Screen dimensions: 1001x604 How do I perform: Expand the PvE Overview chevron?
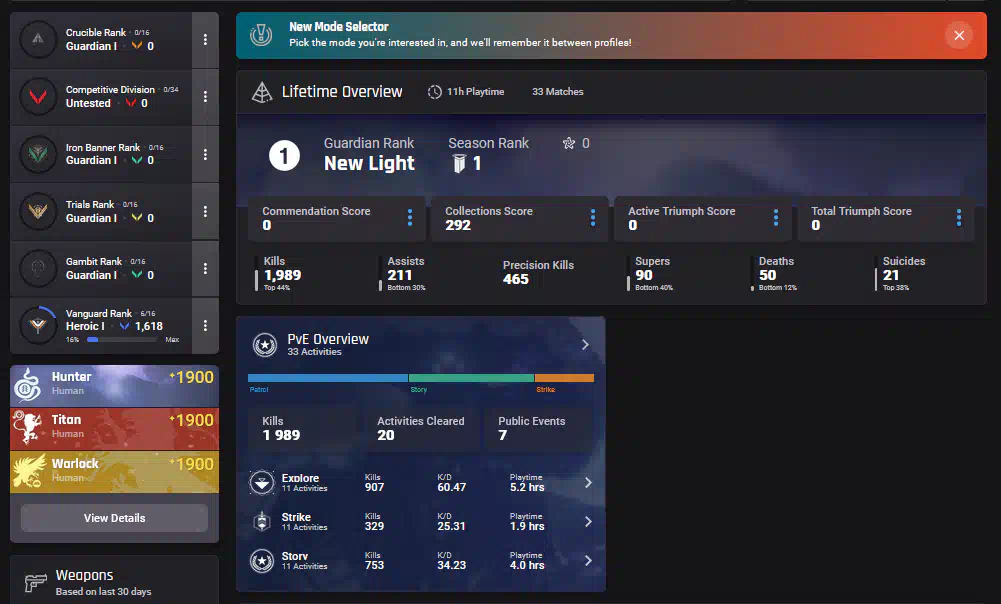coord(585,345)
